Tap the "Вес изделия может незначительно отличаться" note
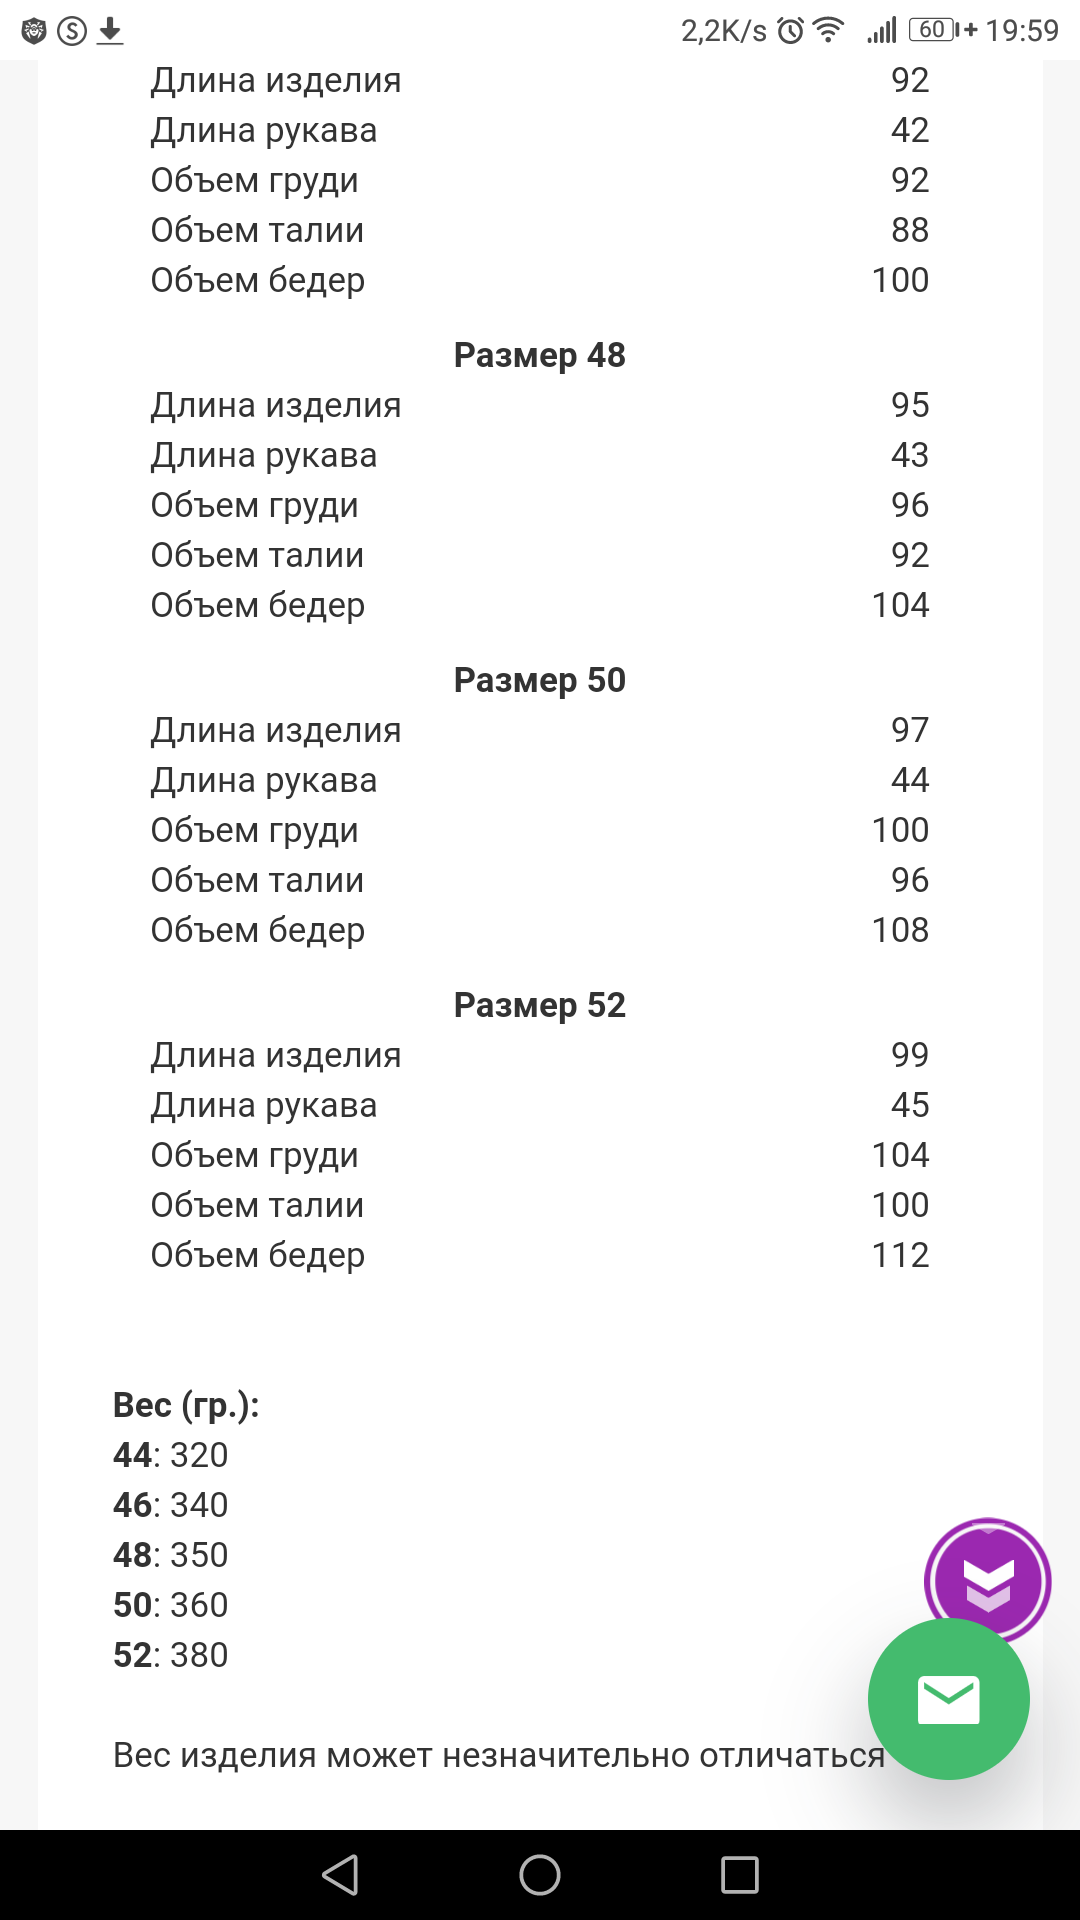This screenshot has width=1080, height=1920. [498, 1755]
